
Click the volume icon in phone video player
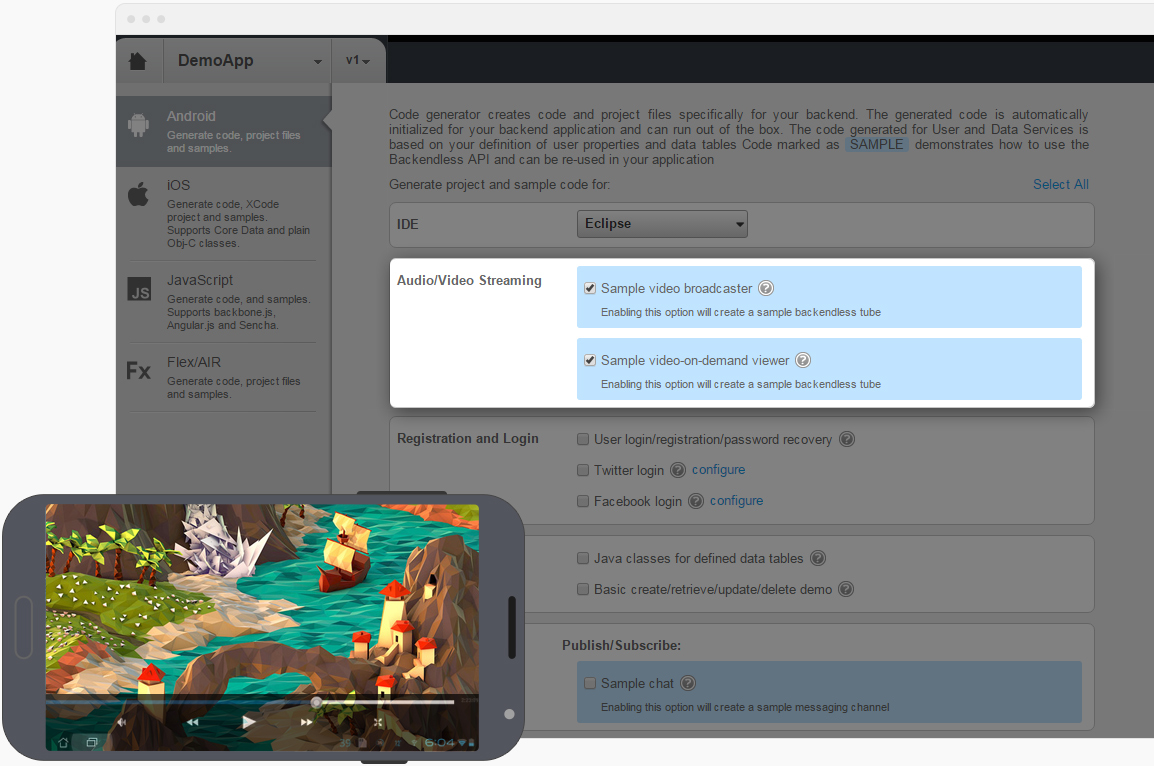122,722
